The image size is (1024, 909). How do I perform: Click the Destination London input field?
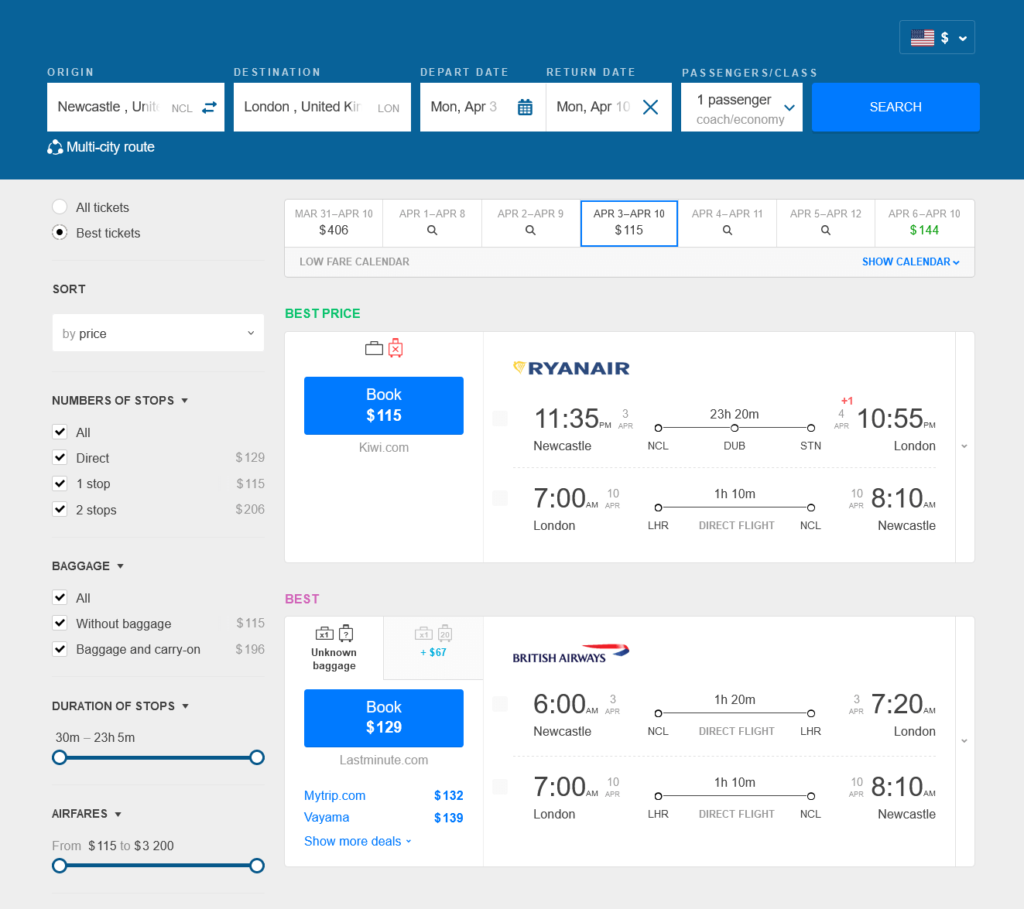322,107
